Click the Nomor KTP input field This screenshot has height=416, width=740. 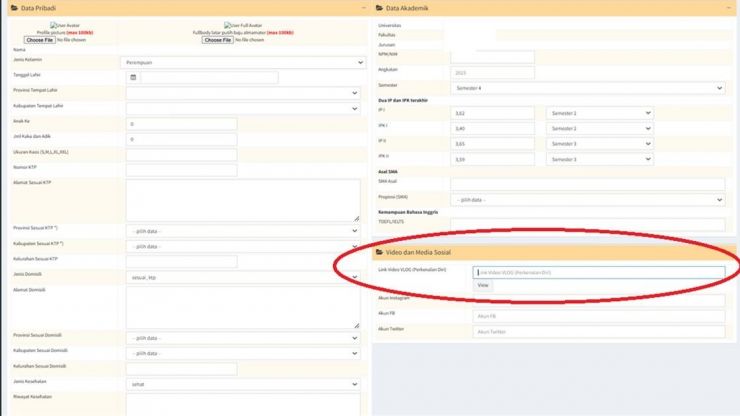(182, 170)
